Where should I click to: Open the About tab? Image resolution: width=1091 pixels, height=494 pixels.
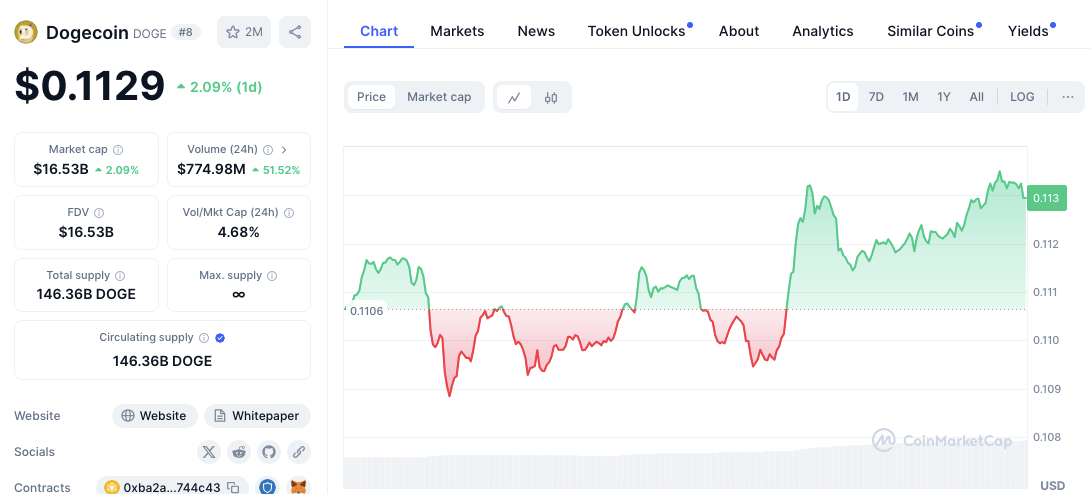(x=739, y=31)
